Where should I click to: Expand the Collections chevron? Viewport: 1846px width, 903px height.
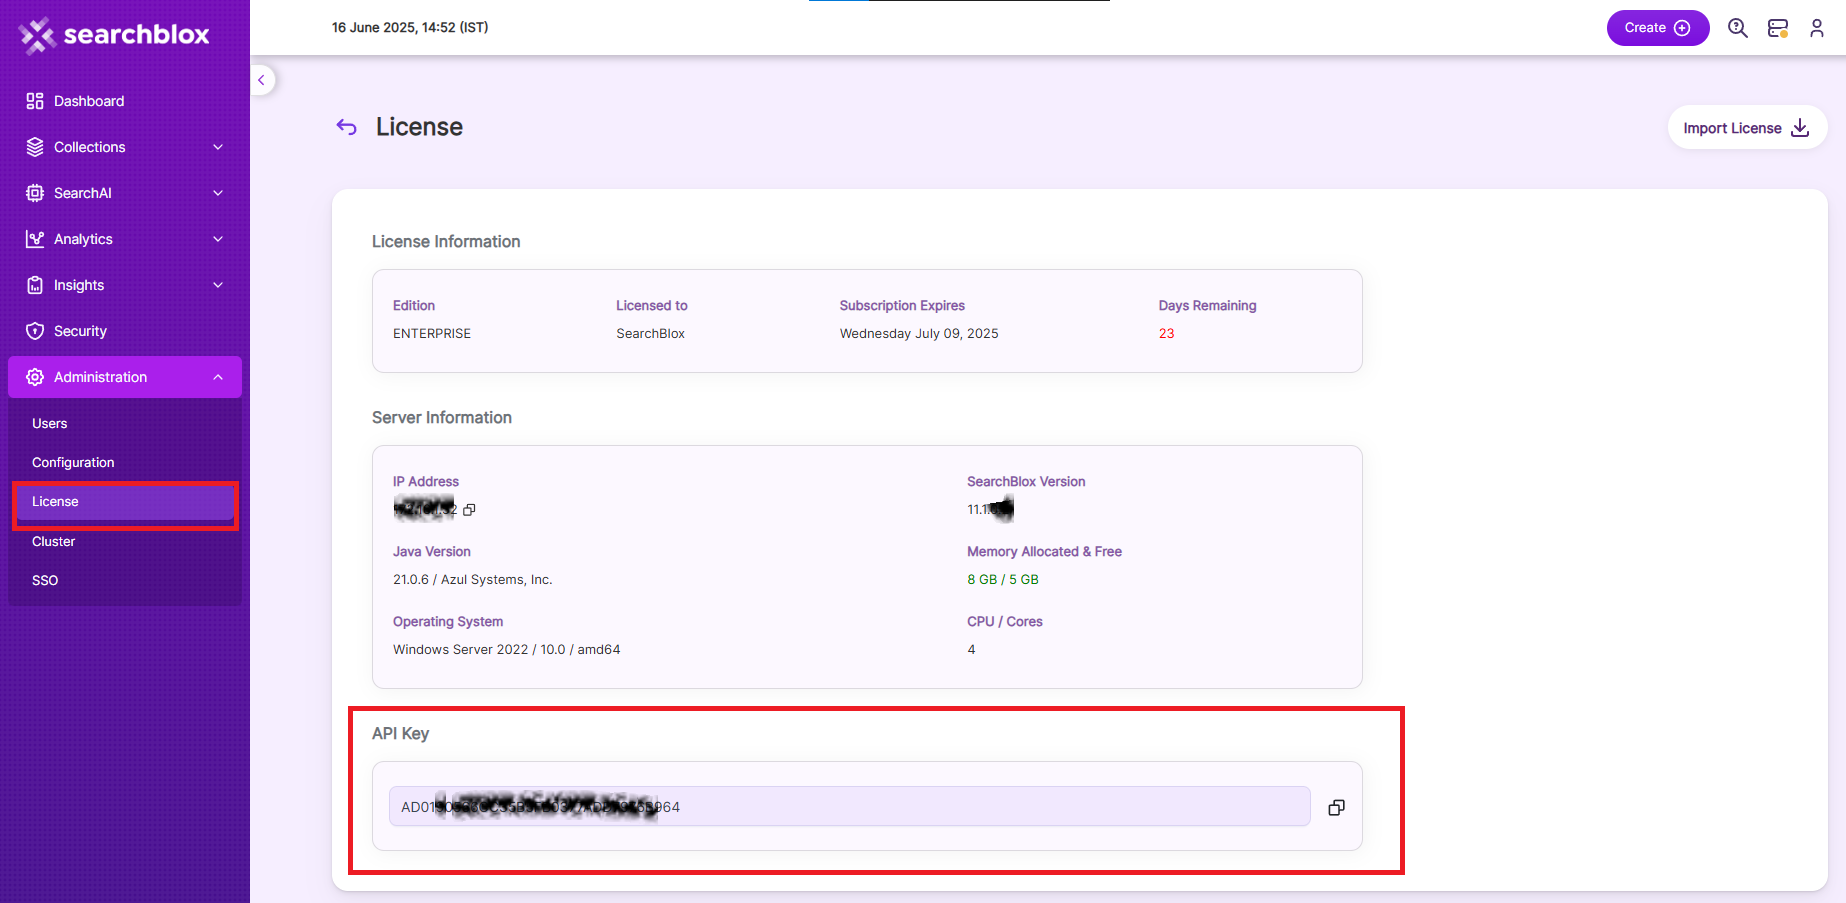pyautogui.click(x=218, y=147)
